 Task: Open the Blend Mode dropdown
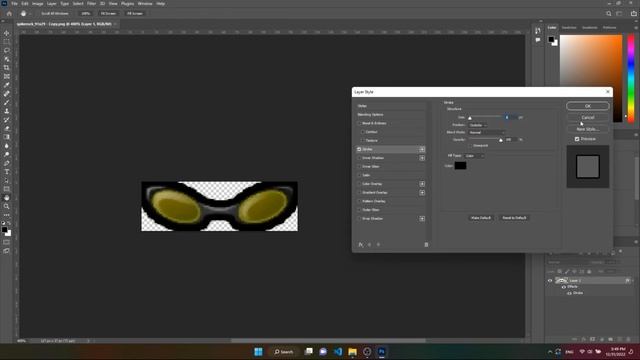(x=487, y=132)
